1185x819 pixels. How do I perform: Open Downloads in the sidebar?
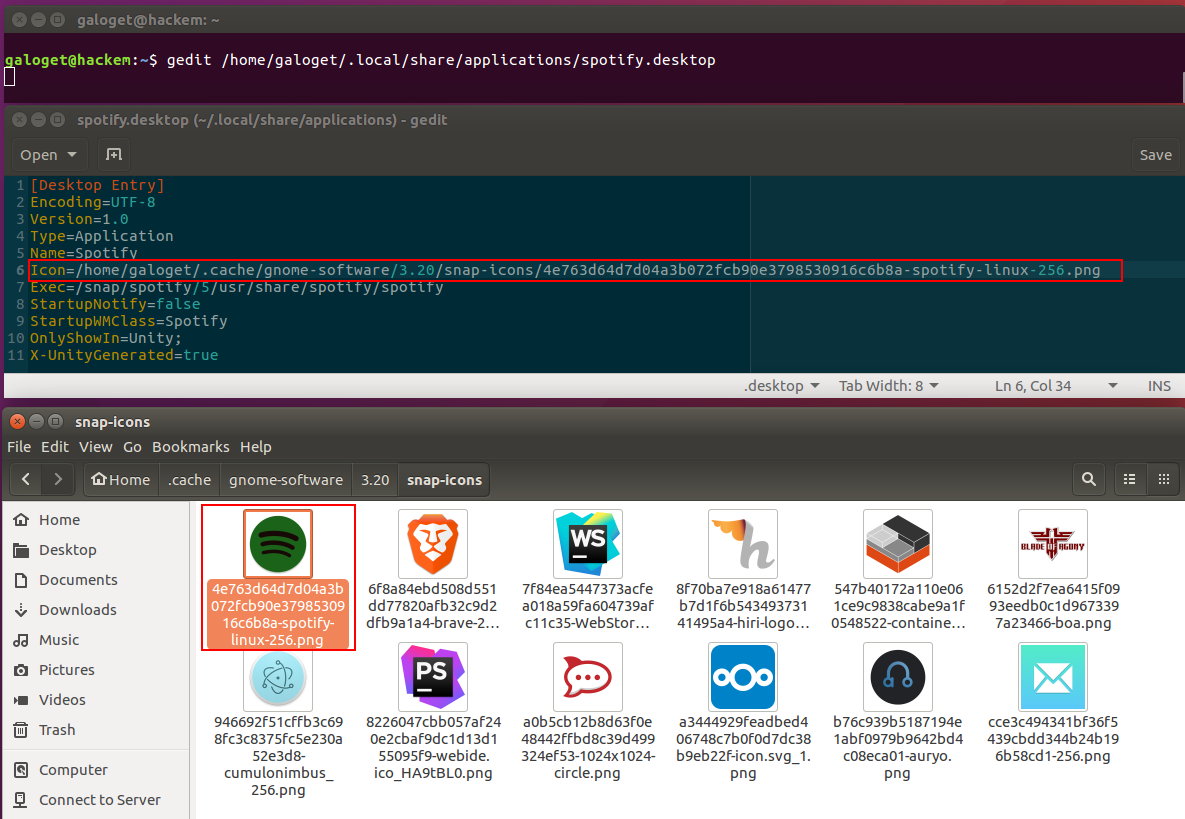coord(77,610)
